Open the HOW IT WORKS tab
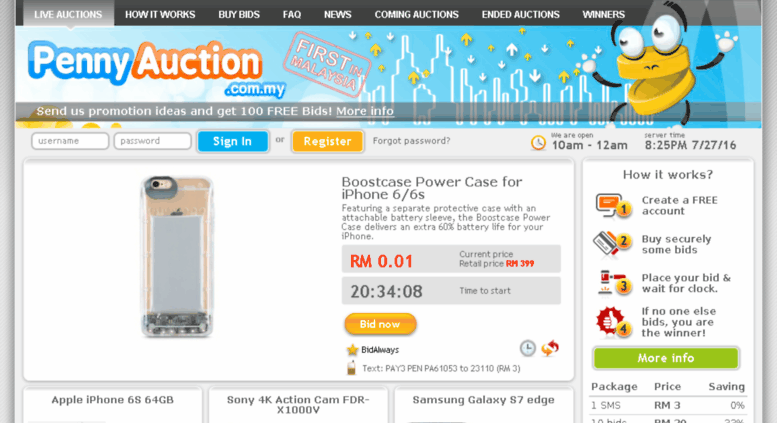Viewport: 777px width, 423px height. 160,14
